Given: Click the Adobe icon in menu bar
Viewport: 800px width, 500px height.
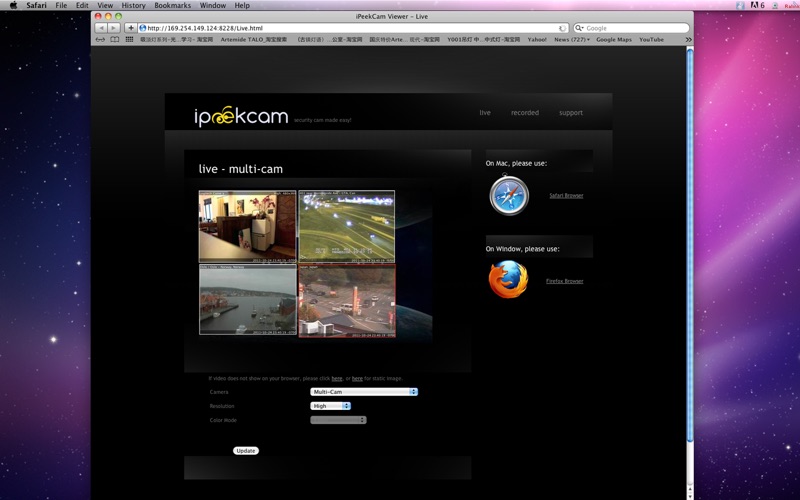Looking at the screenshot, I should (x=752, y=5).
